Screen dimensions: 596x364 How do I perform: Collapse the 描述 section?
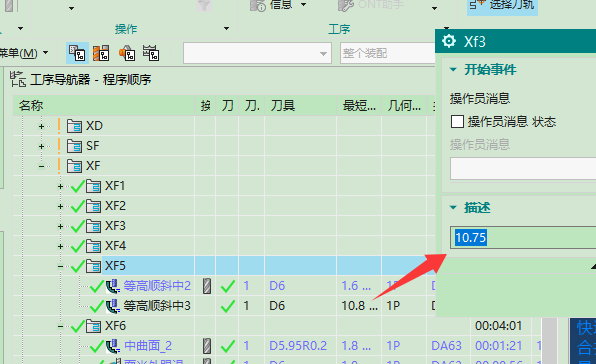453,207
